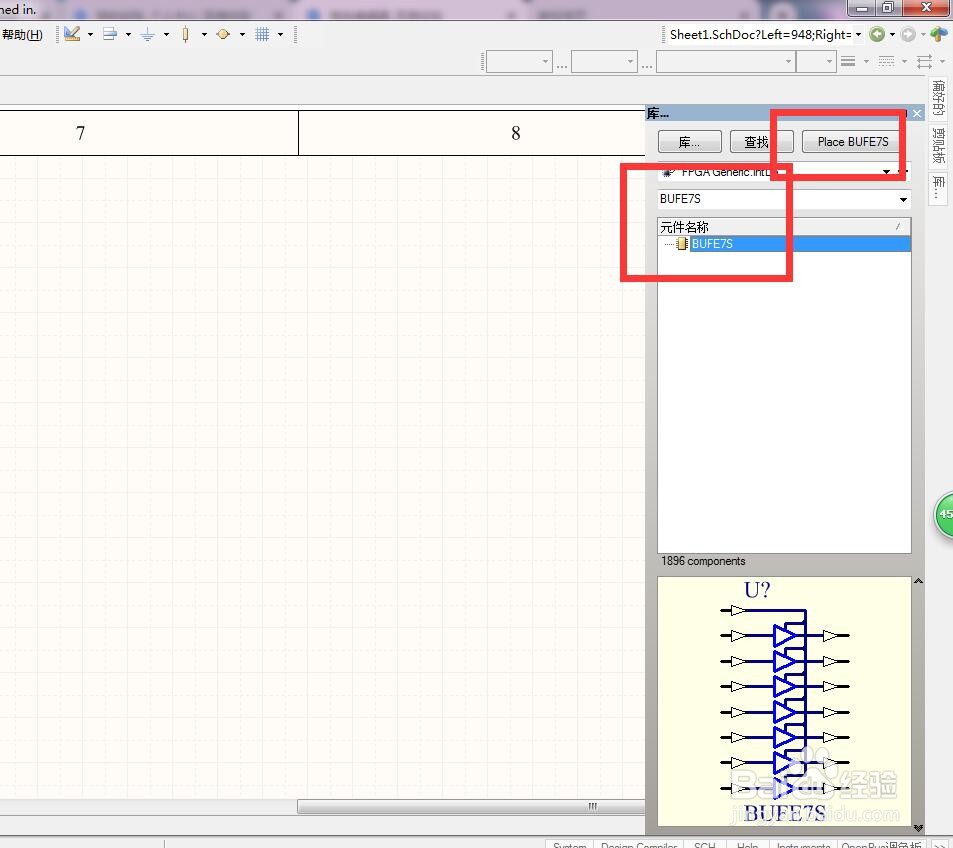The width and height of the screenshot is (953, 848).
Task: Expand the alignment tools dropdown arrow
Action: point(128,35)
